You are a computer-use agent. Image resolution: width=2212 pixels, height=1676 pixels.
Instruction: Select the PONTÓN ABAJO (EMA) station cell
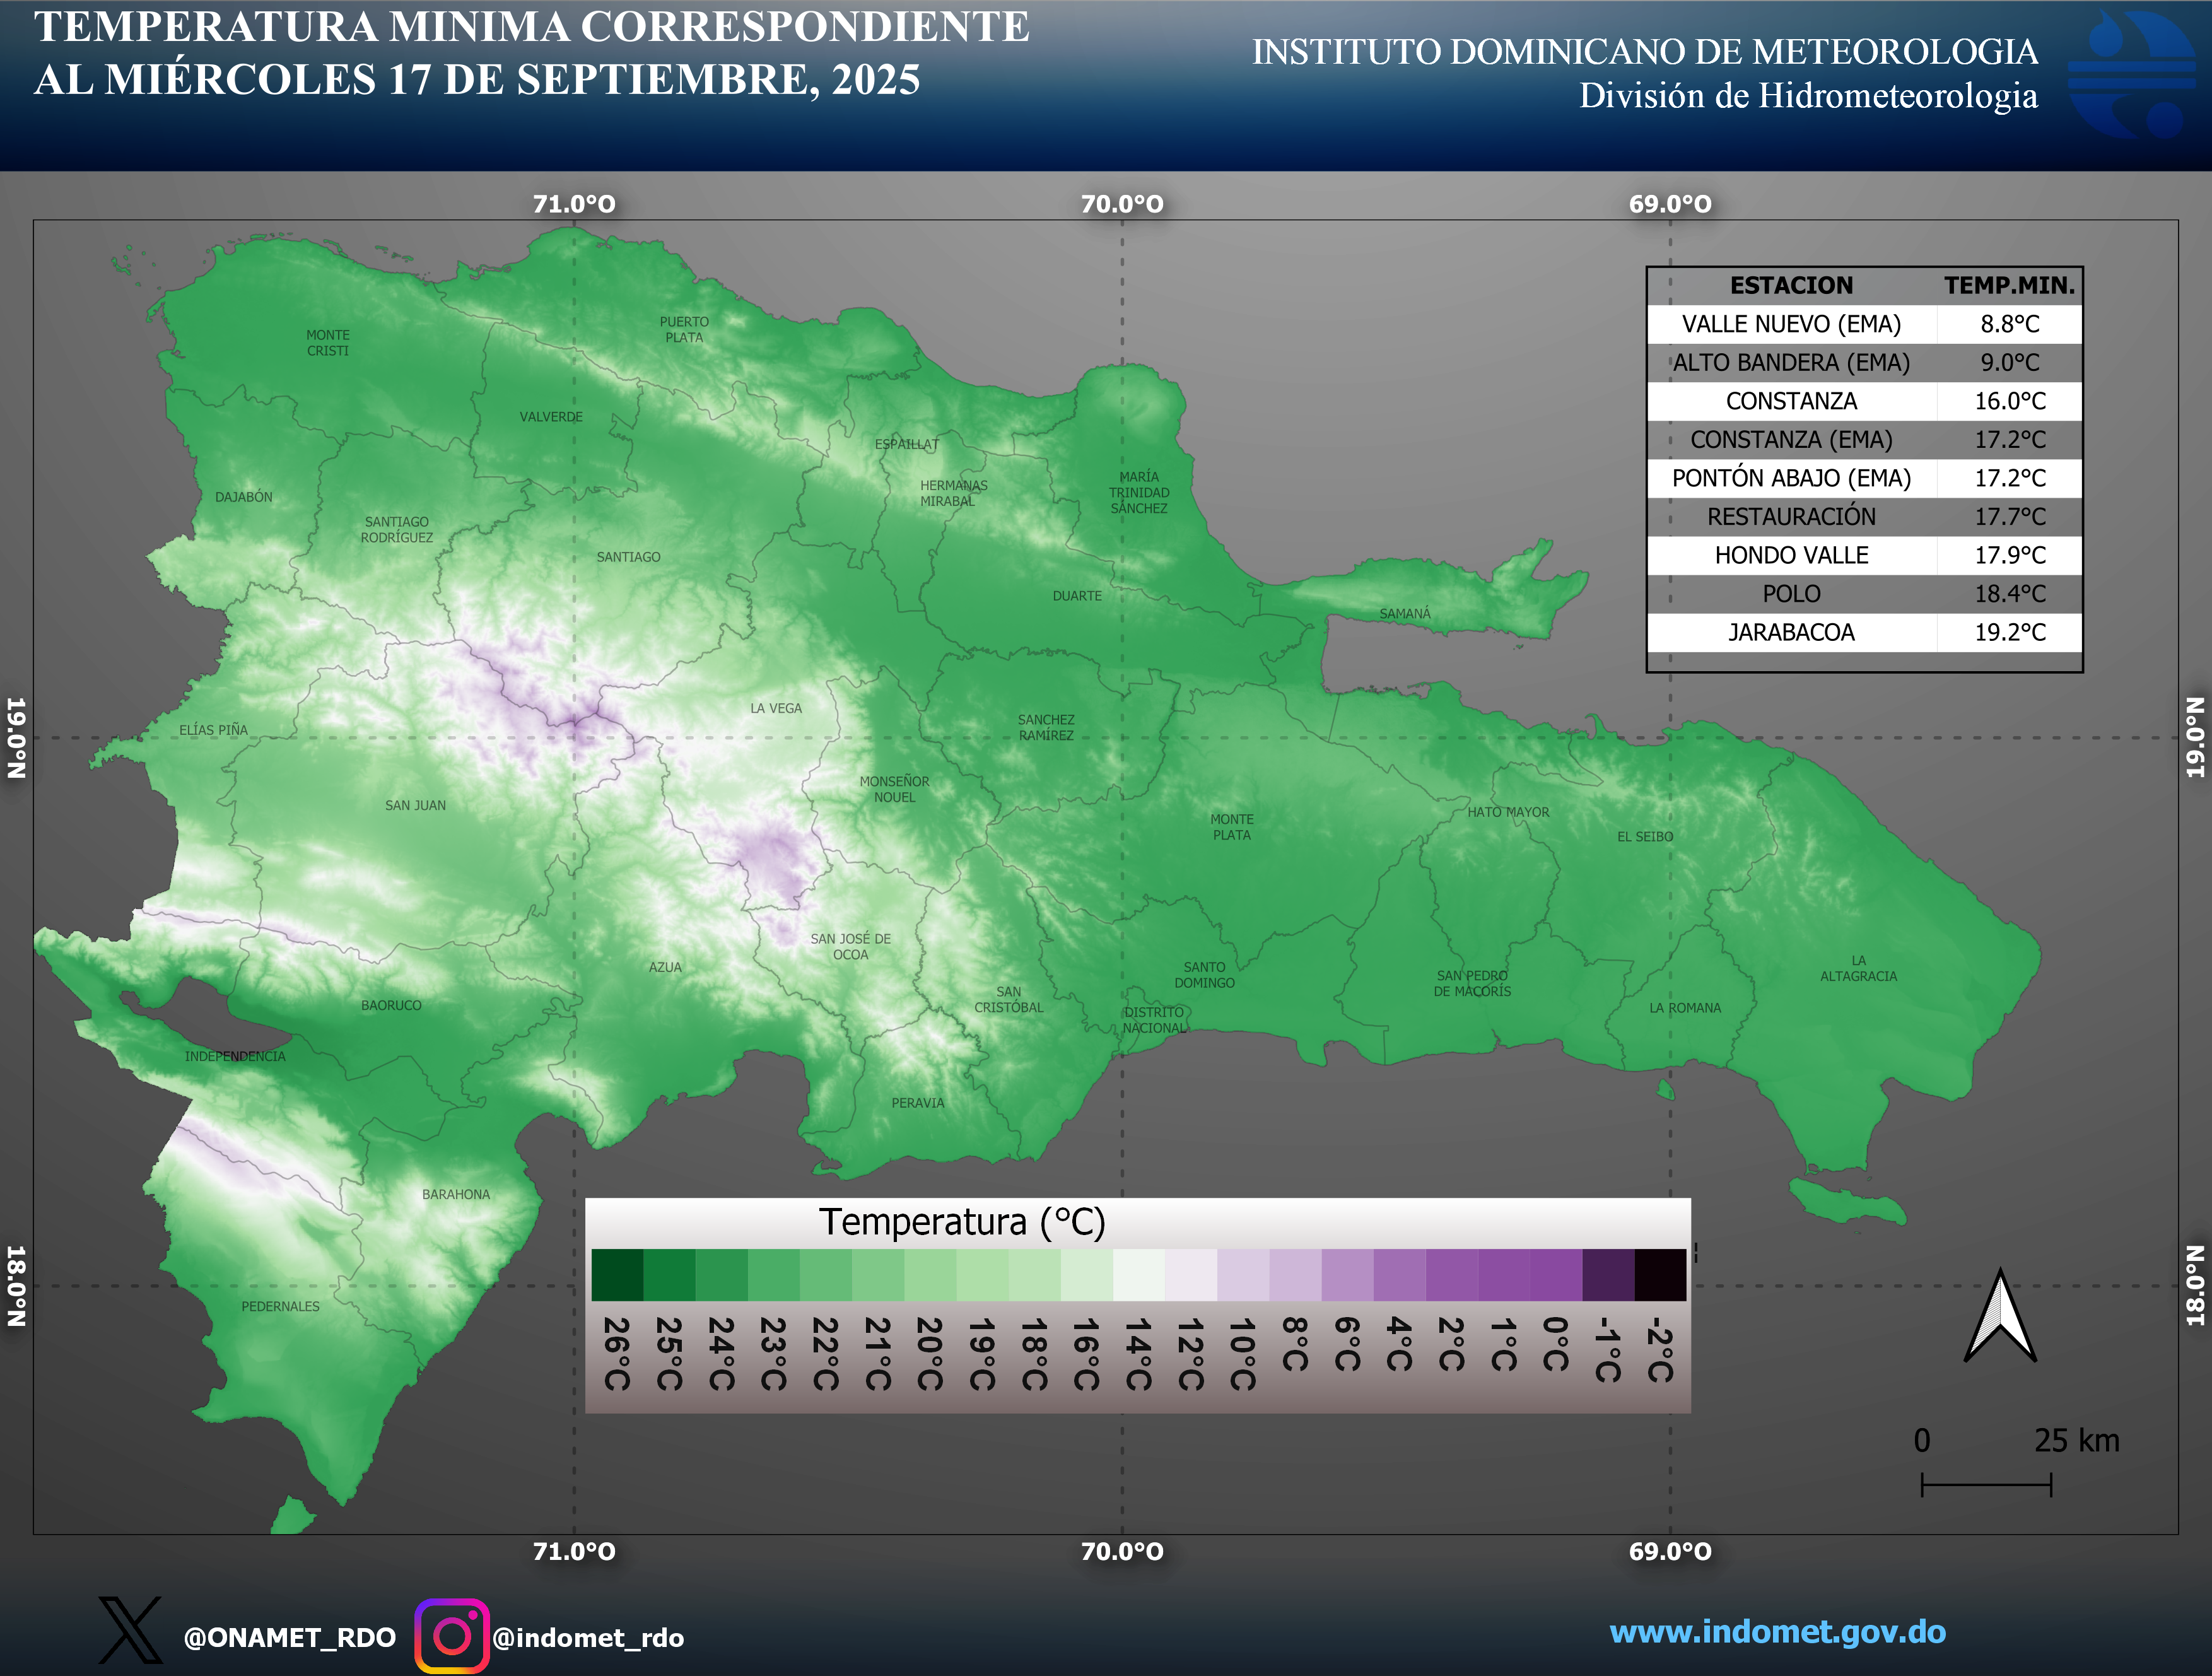[1791, 478]
